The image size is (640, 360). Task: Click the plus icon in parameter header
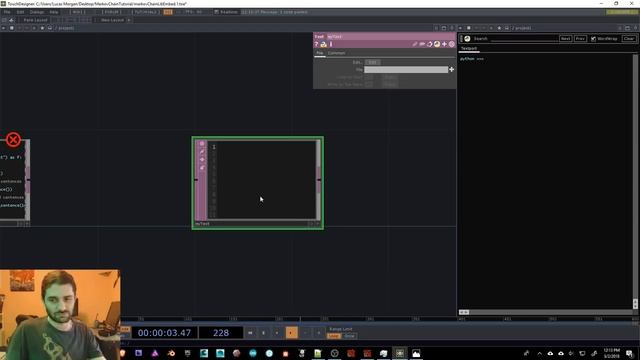pyautogui.click(x=444, y=44)
